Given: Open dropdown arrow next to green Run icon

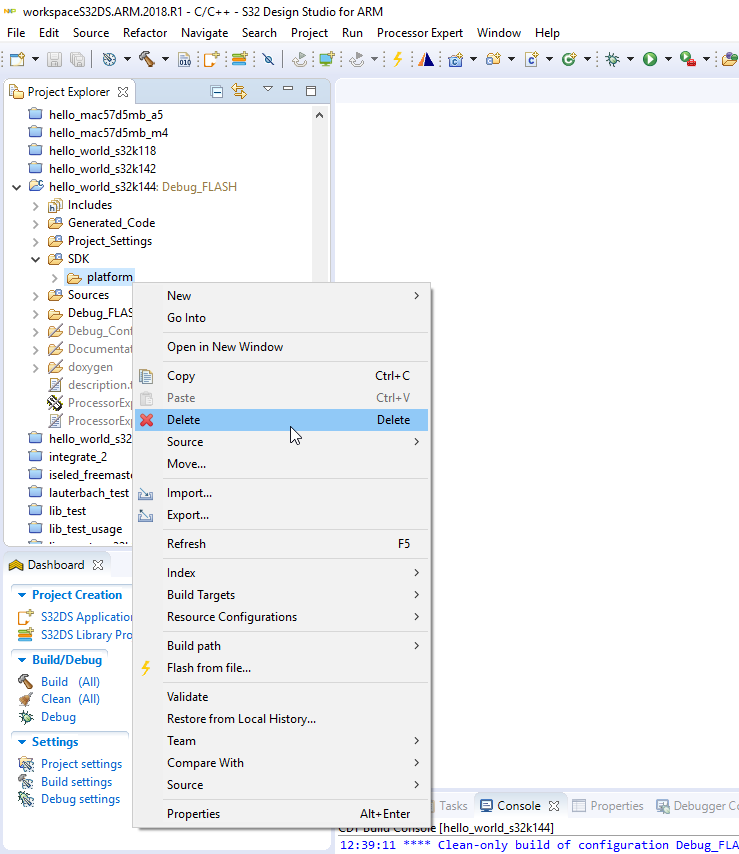Looking at the screenshot, I should click(668, 59).
